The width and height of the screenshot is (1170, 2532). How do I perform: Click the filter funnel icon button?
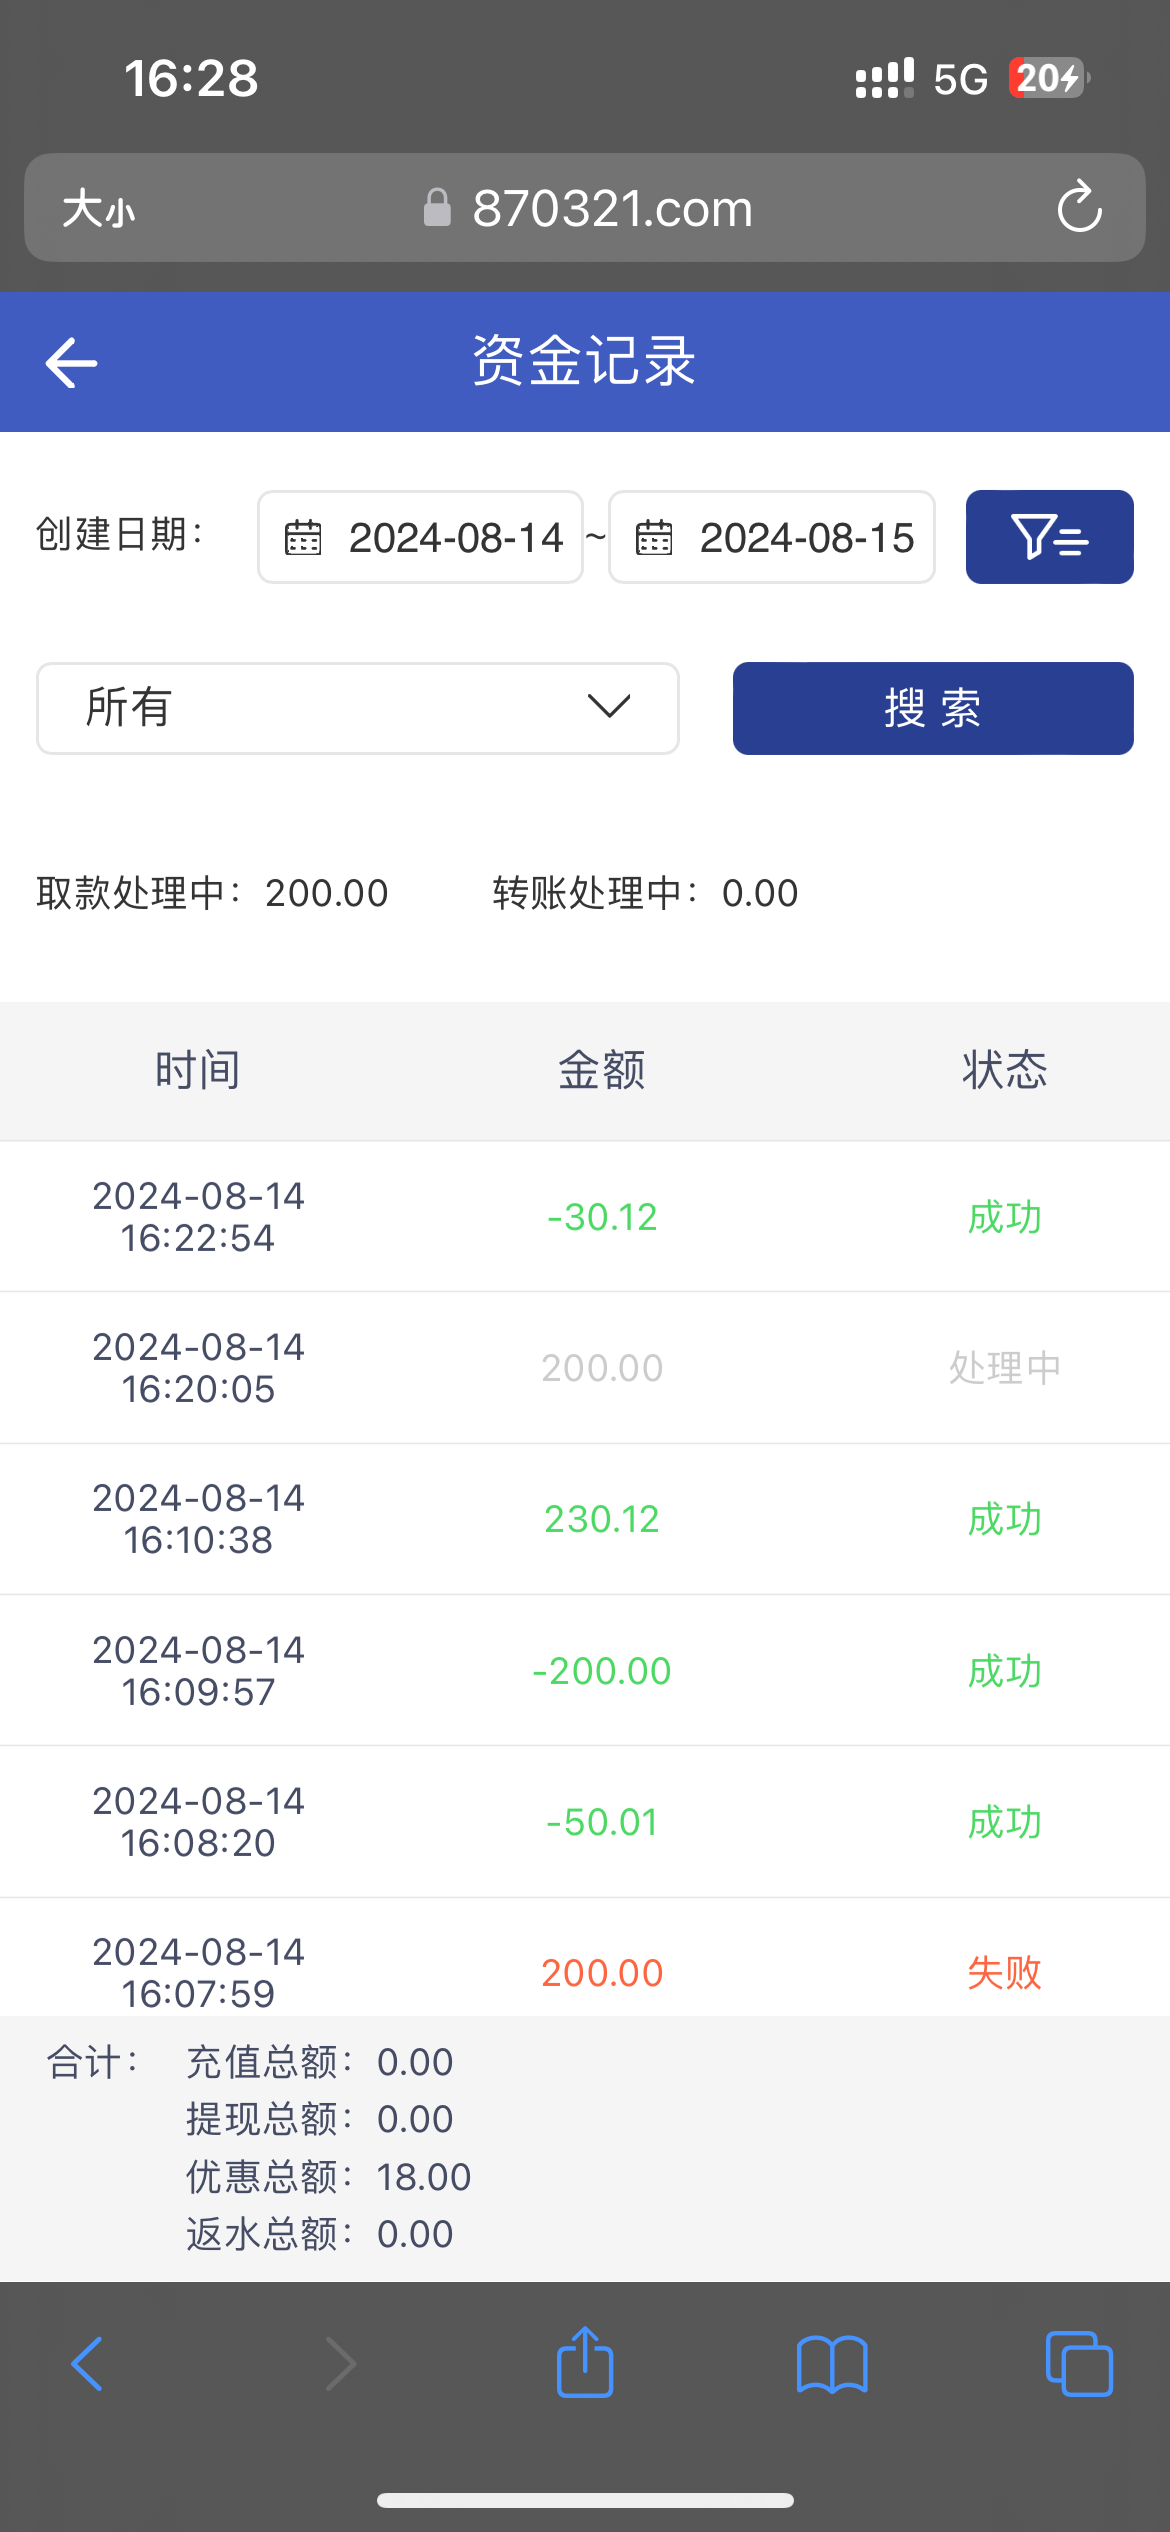(1049, 537)
